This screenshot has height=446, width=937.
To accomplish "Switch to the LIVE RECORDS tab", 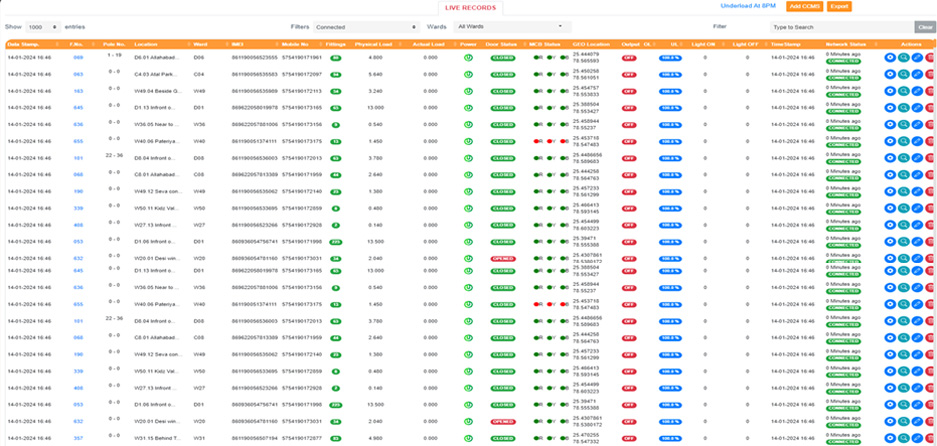I will point(471,8).
